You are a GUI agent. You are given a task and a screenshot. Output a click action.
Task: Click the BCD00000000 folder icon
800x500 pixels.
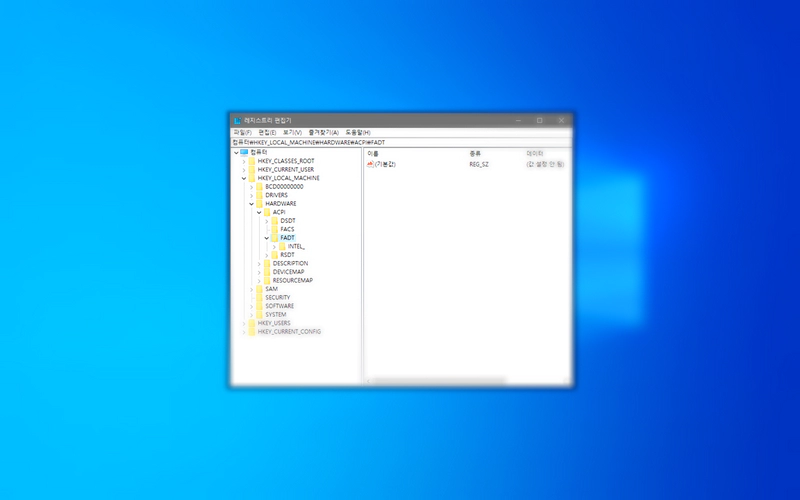259,187
